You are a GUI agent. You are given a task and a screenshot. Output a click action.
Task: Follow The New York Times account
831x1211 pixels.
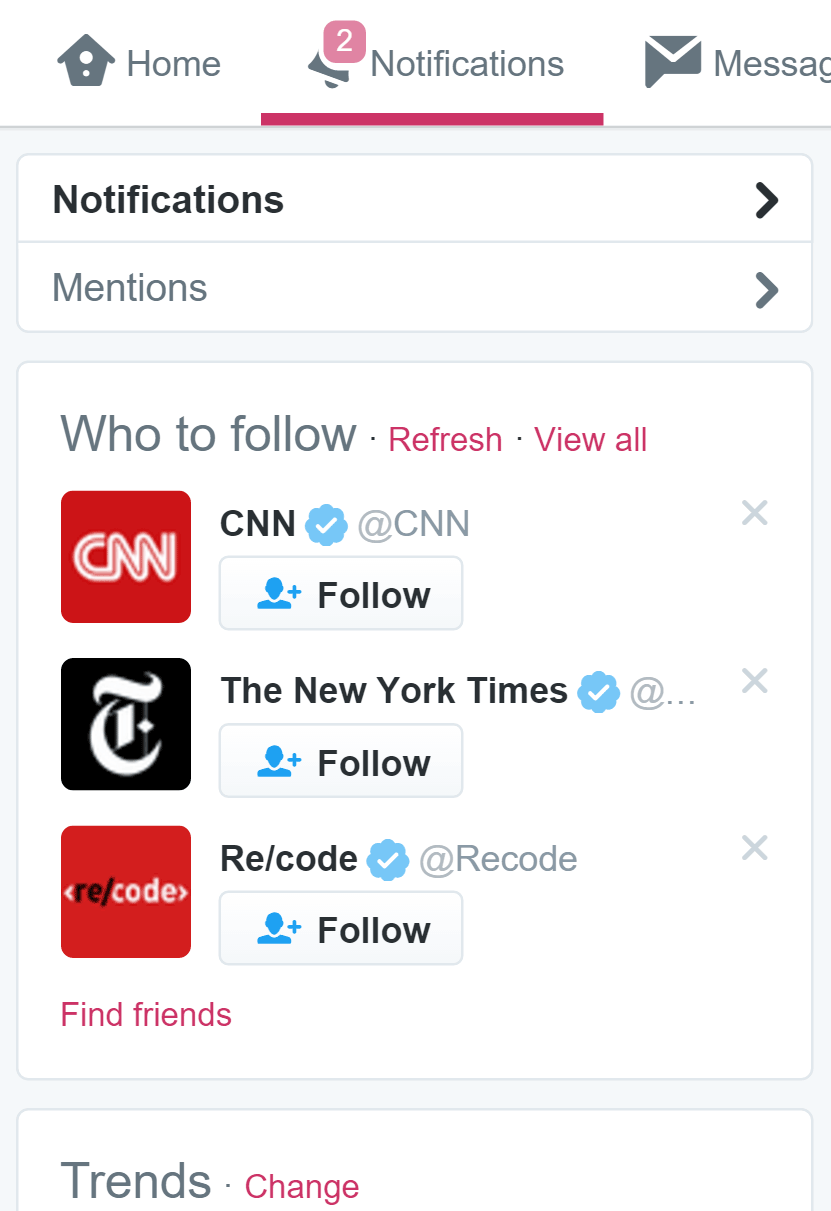[x=341, y=762]
